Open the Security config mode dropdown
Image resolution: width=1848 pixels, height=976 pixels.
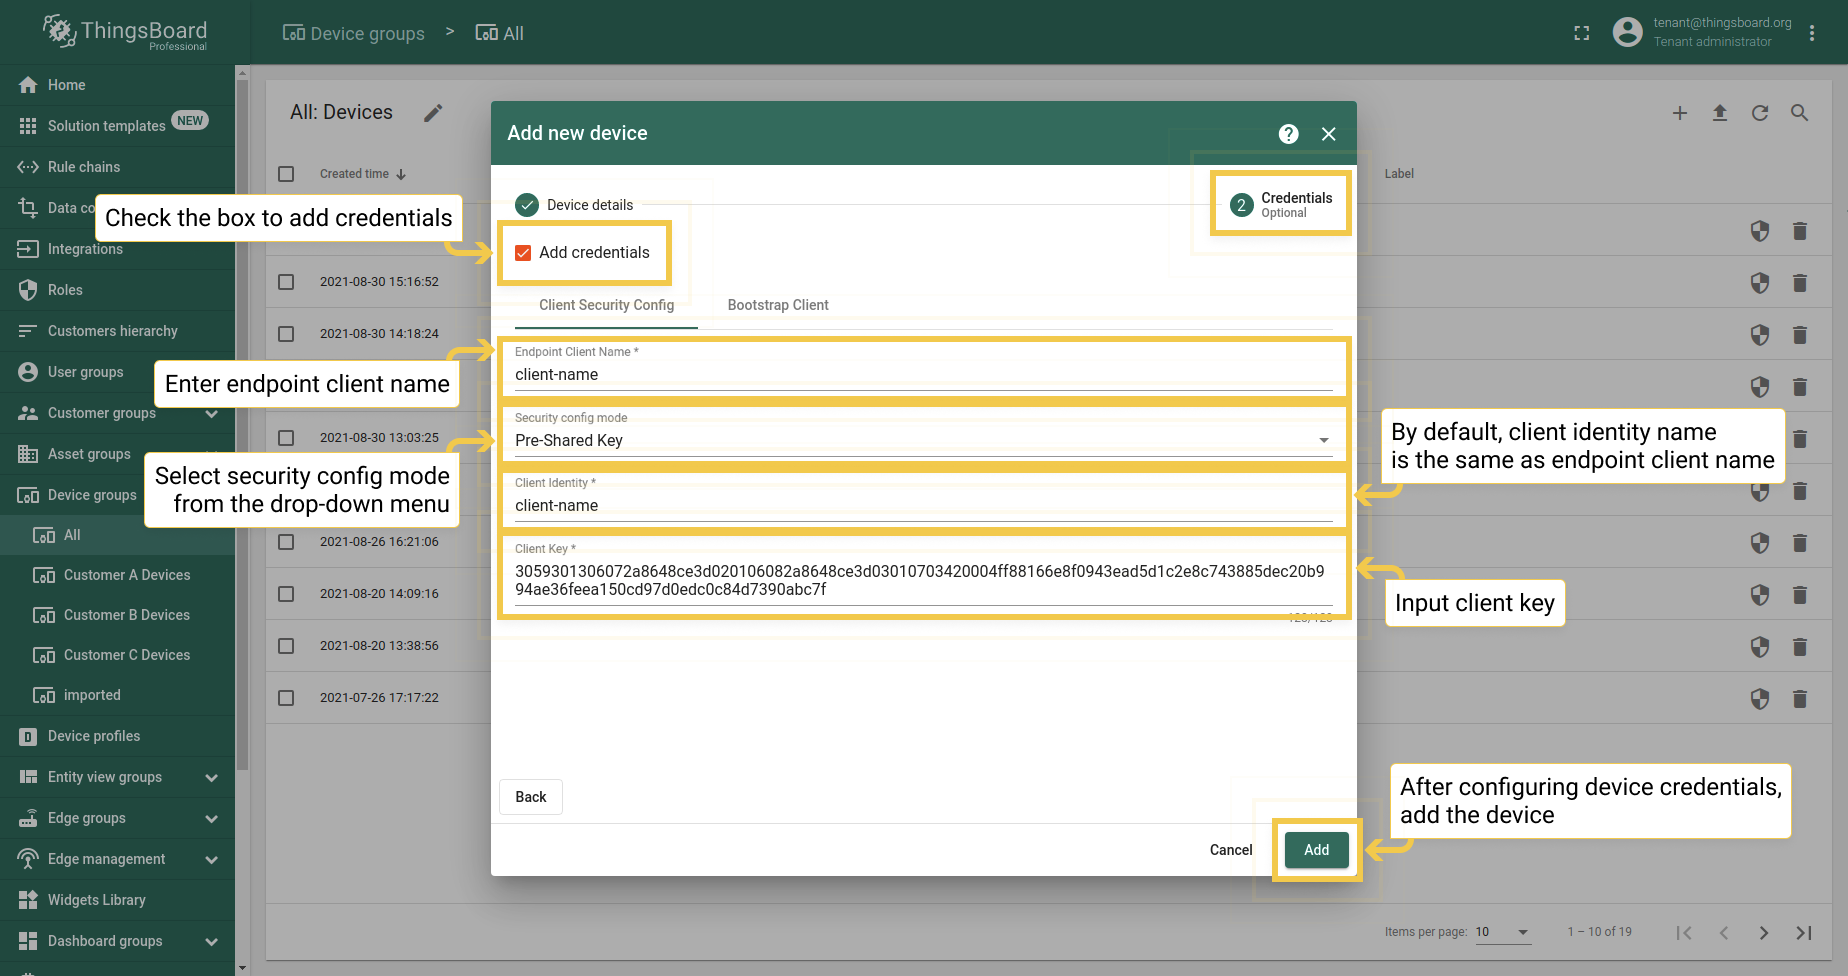pos(923,440)
